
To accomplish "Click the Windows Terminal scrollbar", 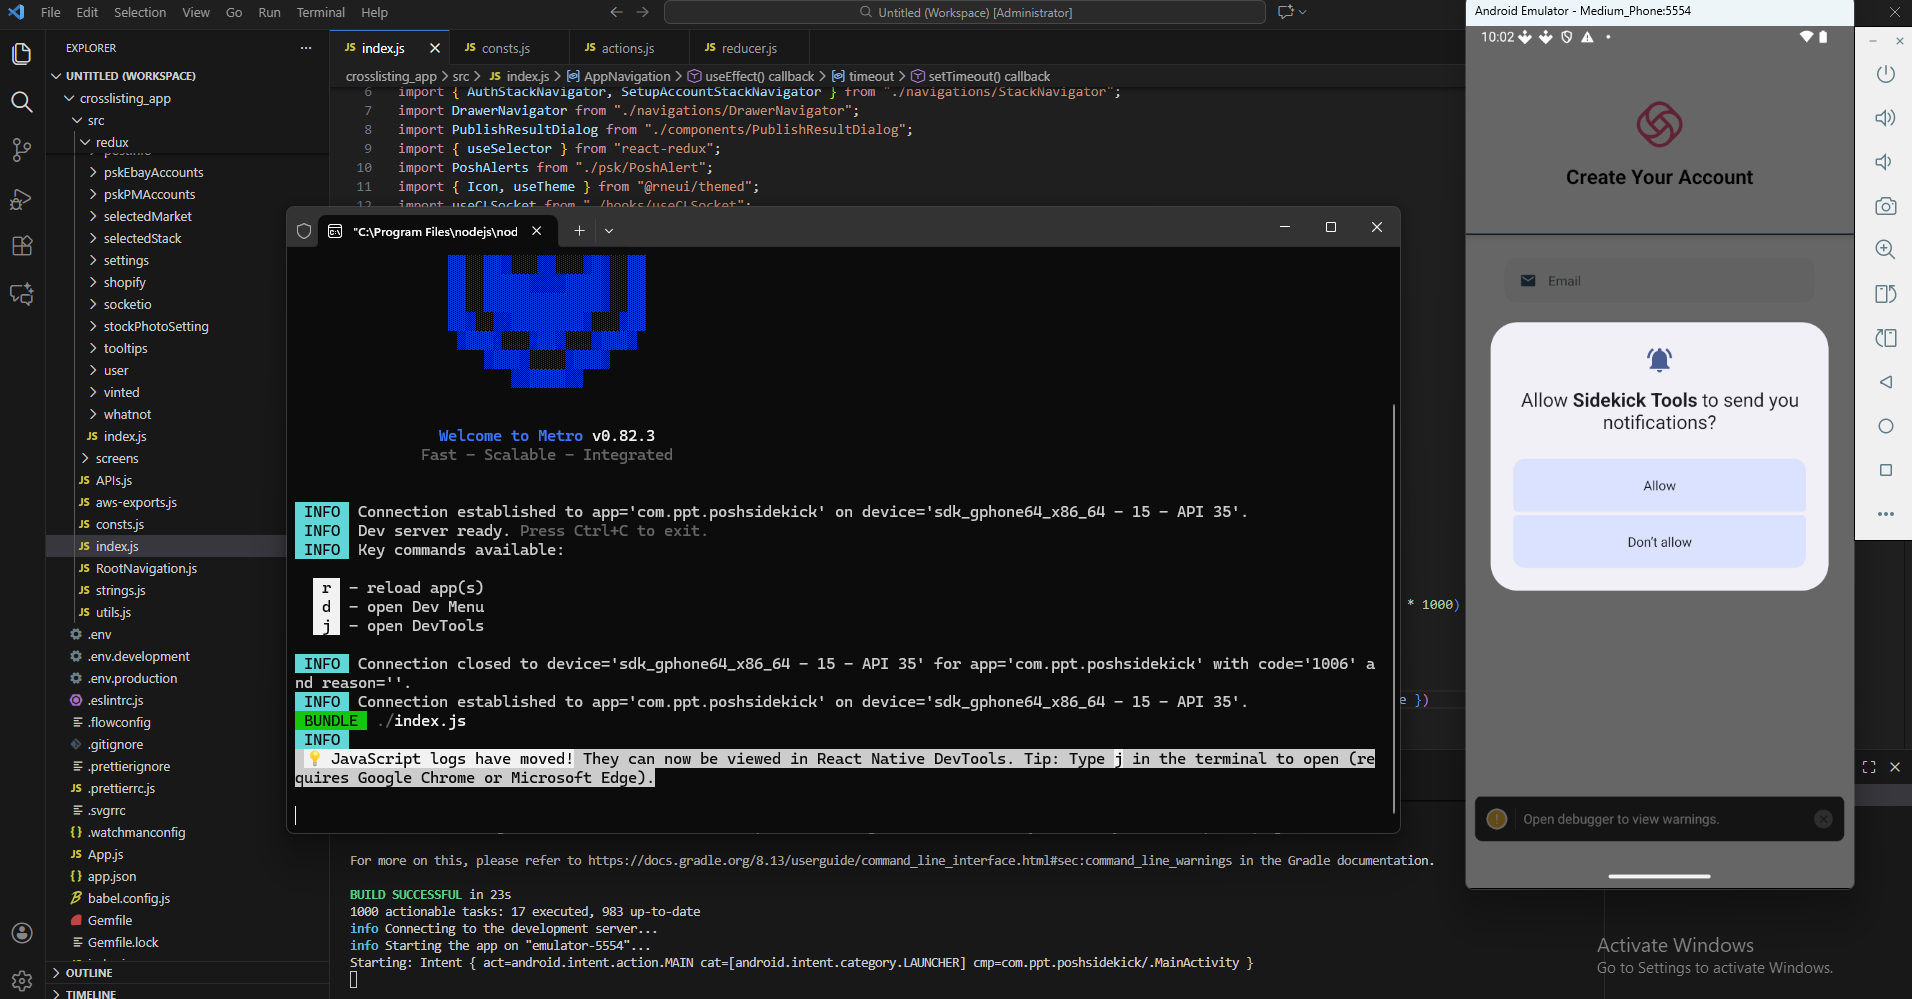I will (x=1393, y=610).
